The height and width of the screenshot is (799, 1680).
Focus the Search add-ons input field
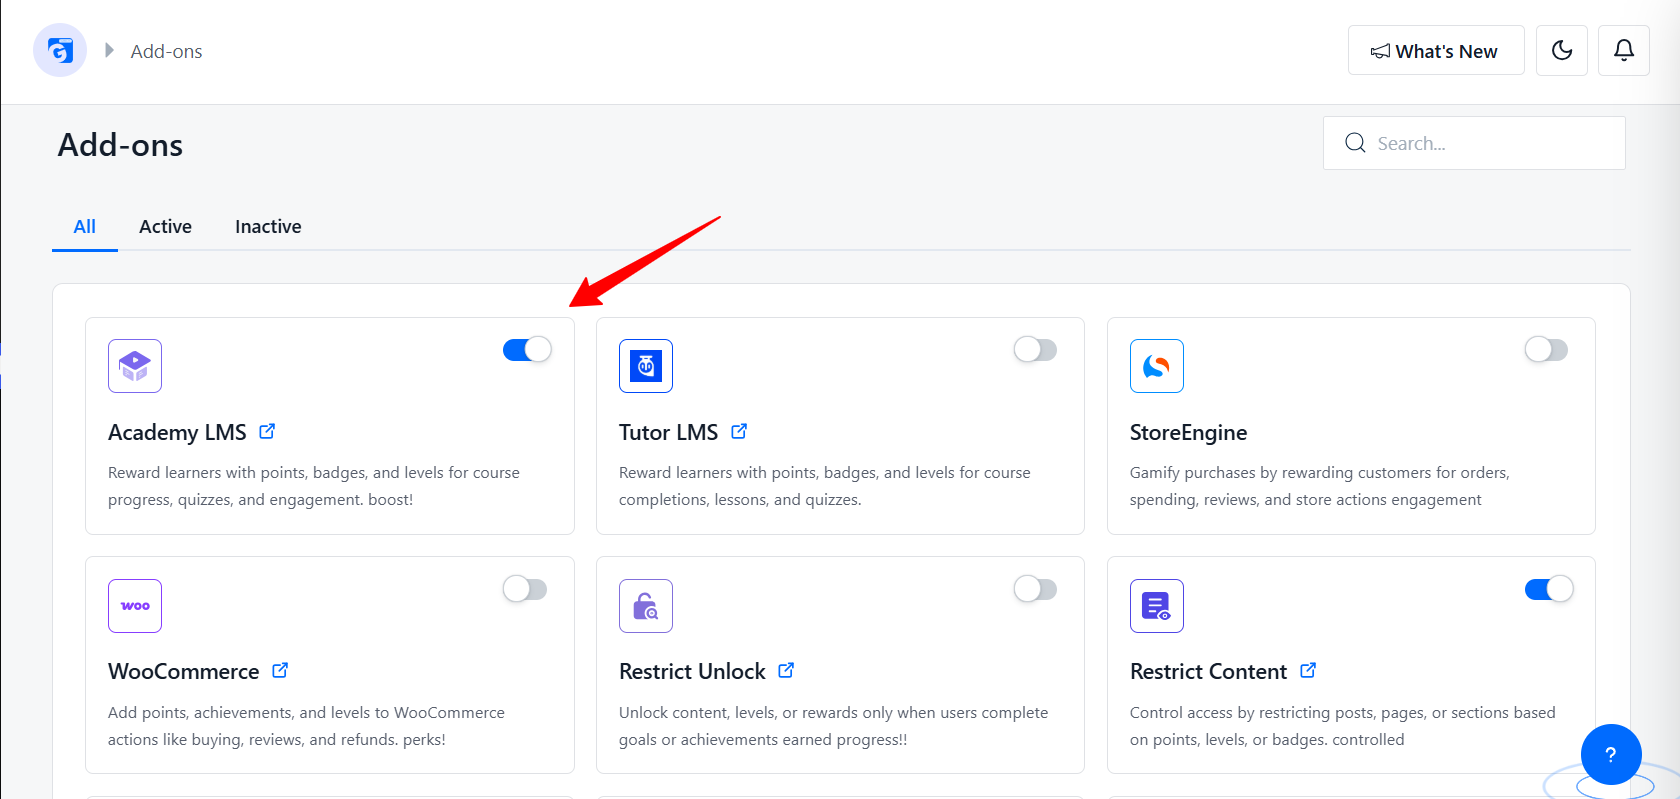1474,143
